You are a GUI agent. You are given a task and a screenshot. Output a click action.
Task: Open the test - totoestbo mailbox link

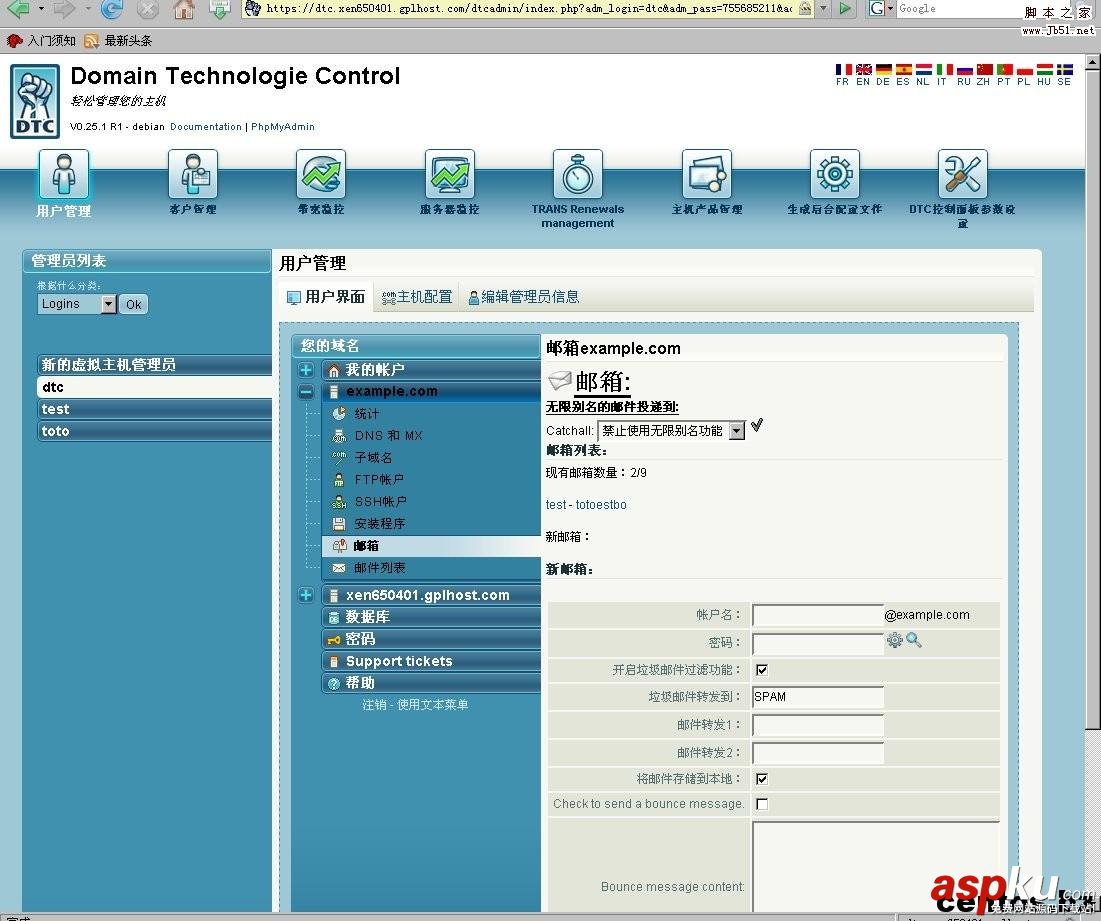[586, 505]
